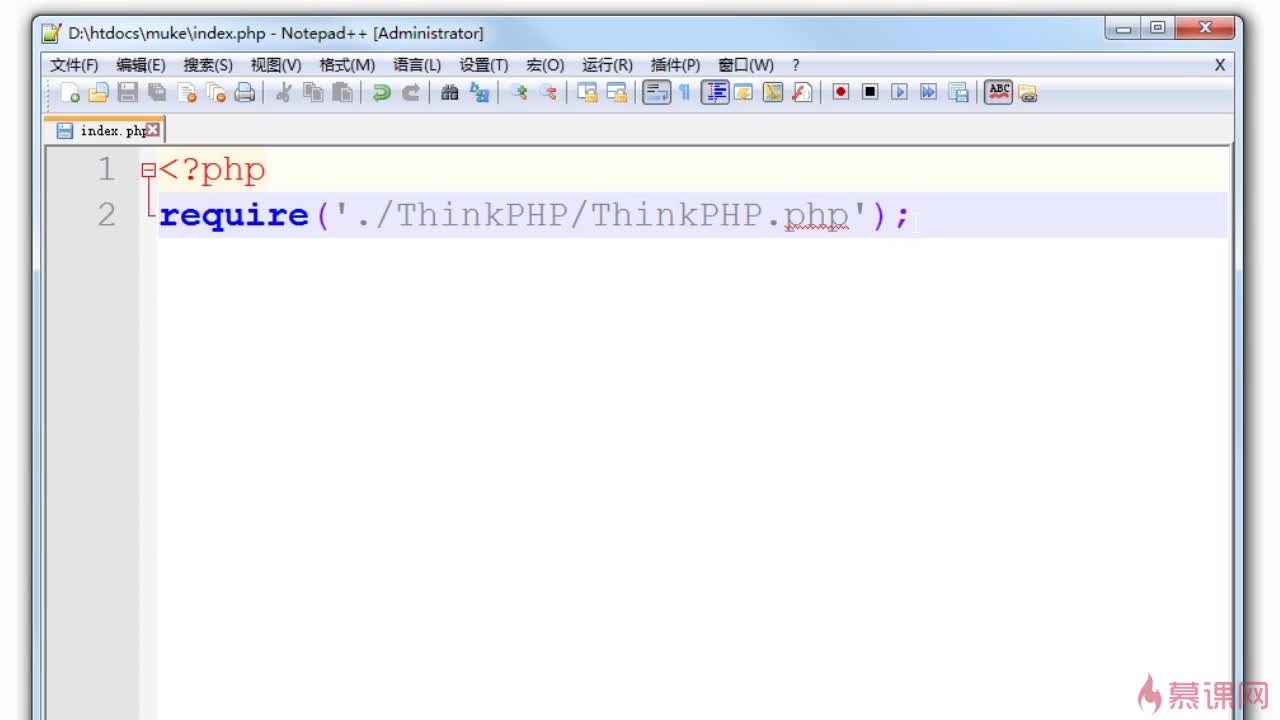Open Find using the binoculars icon

tap(450, 93)
